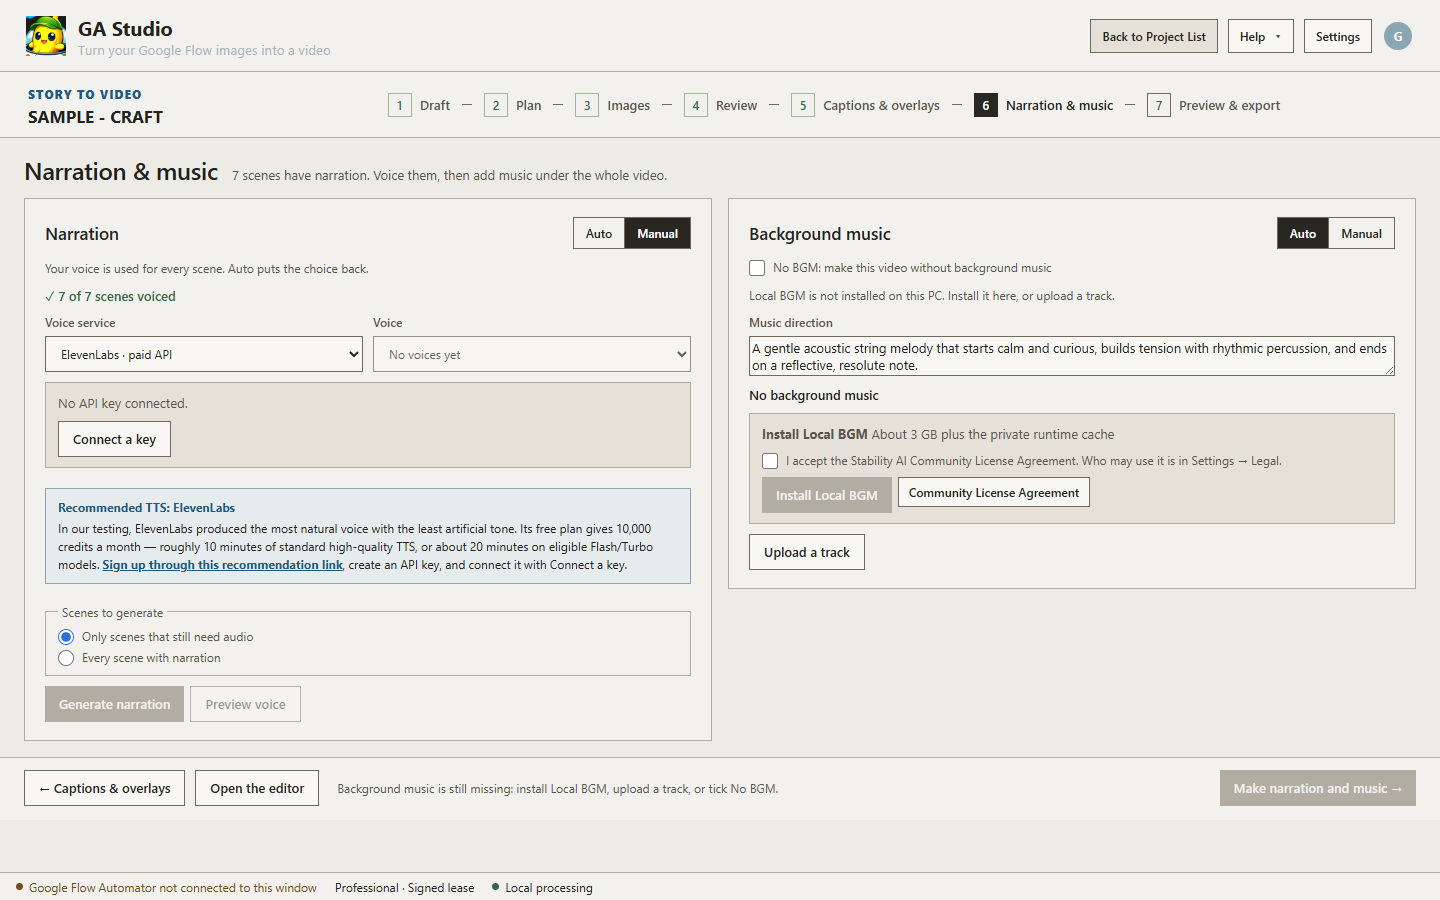The width and height of the screenshot is (1440, 900).
Task: Open the user avatar G menu
Action: [x=1398, y=36]
